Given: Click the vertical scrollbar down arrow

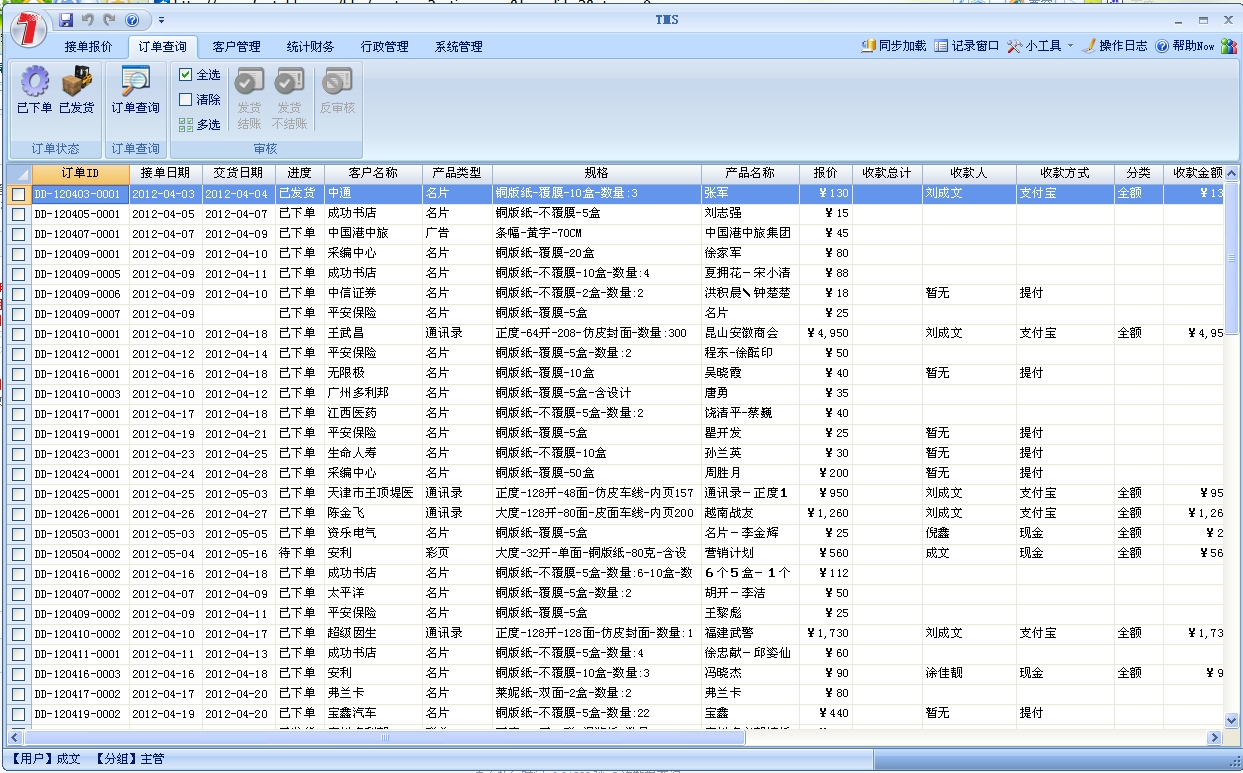Looking at the screenshot, I should tap(1231, 720).
